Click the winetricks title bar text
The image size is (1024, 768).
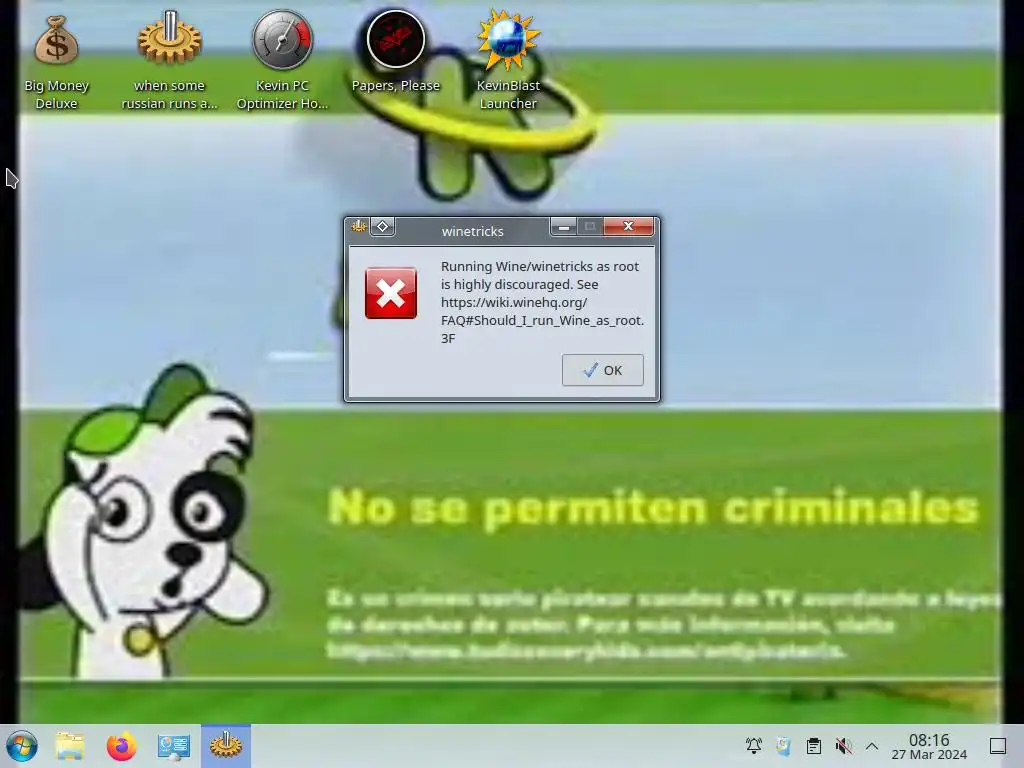click(472, 231)
